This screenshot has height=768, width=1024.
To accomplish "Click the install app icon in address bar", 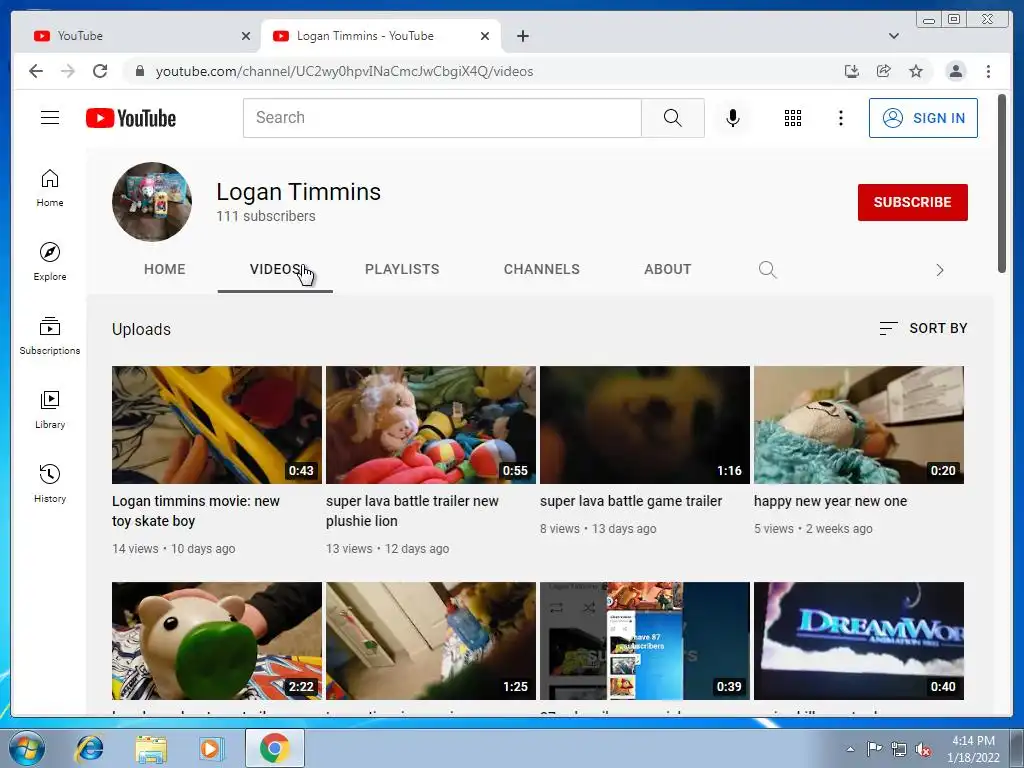I will point(852,71).
